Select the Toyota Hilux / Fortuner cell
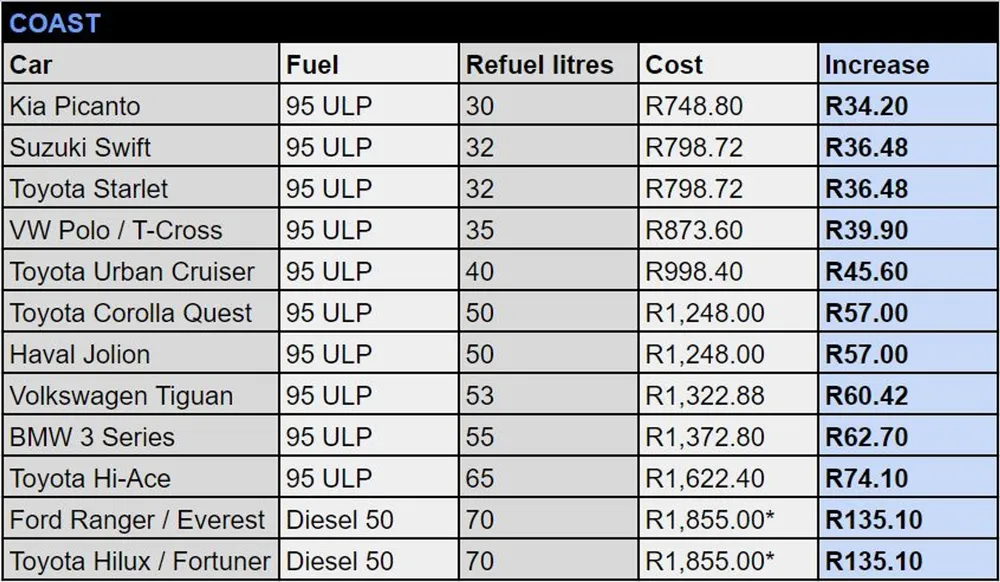Image resolution: width=1000 pixels, height=582 pixels. [x=140, y=561]
